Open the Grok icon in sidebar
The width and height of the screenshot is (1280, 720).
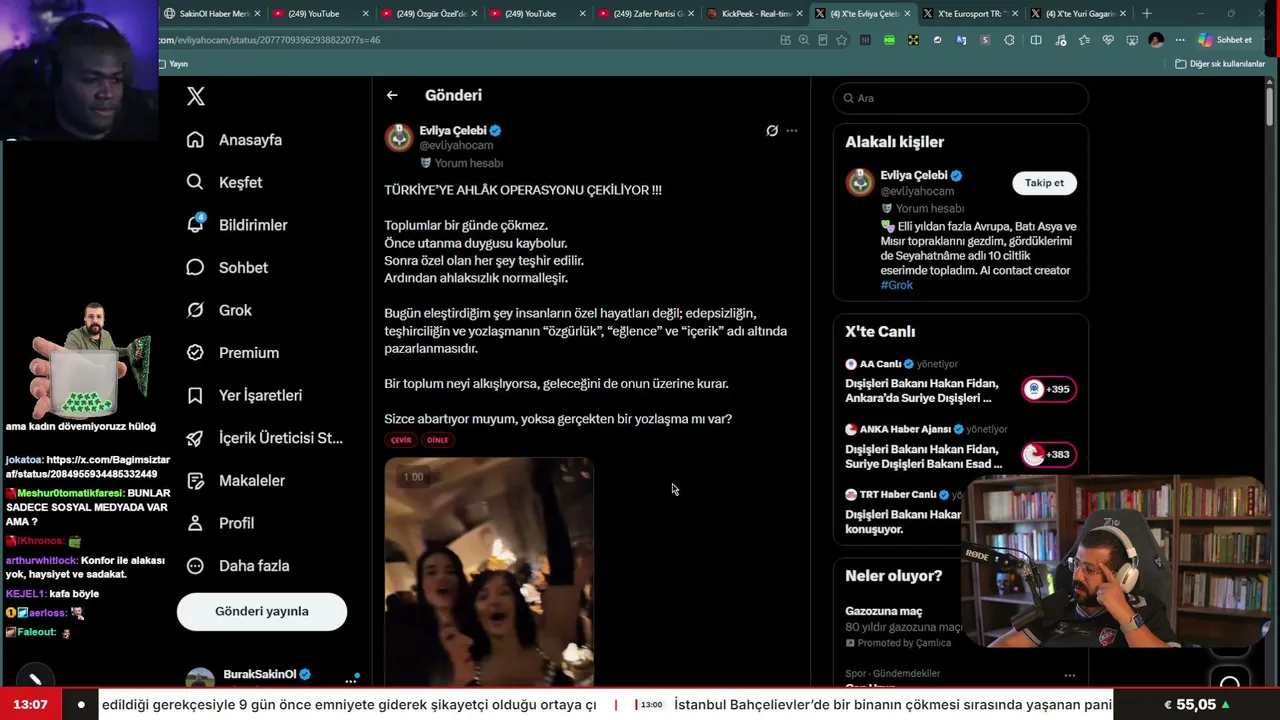[x=195, y=310]
